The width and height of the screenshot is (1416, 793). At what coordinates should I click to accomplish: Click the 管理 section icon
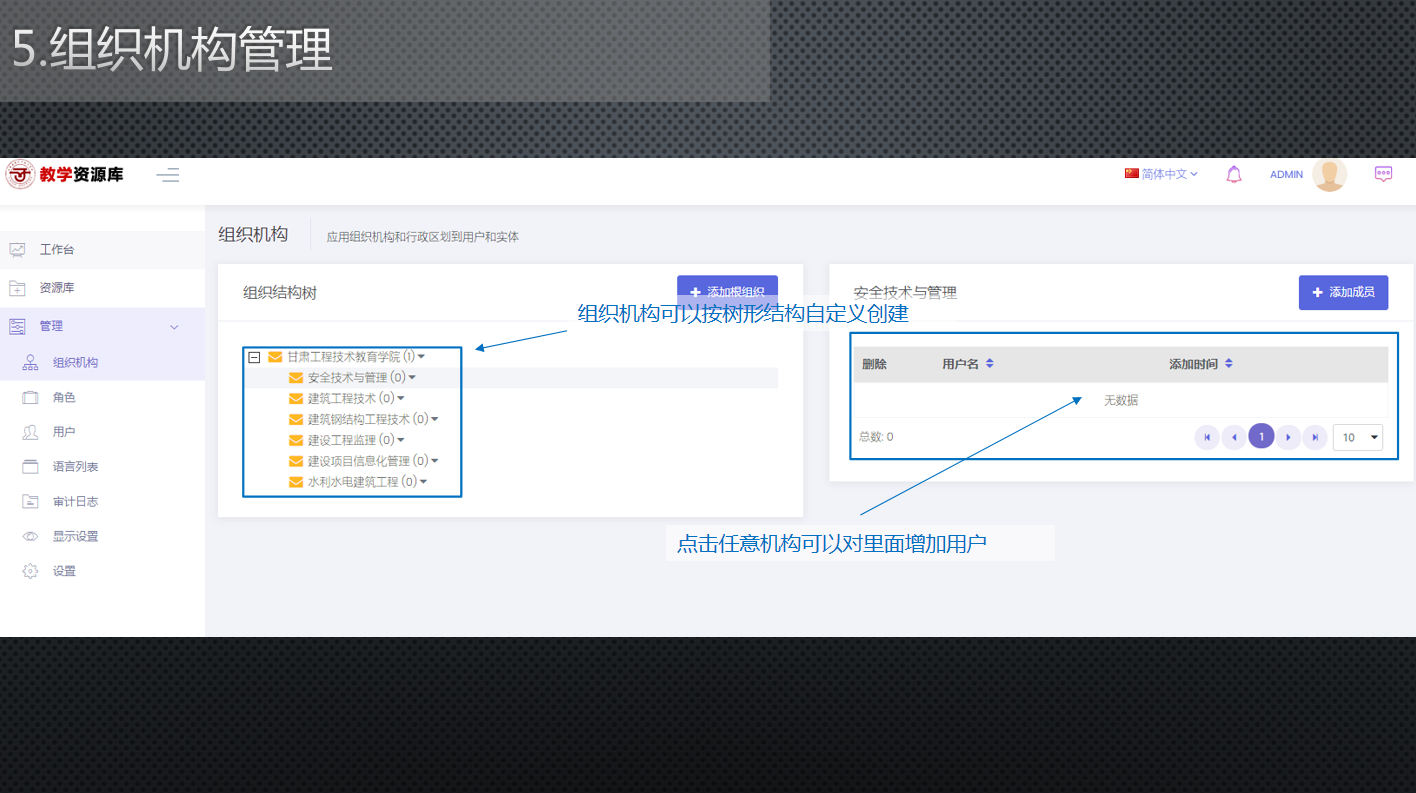(17, 327)
